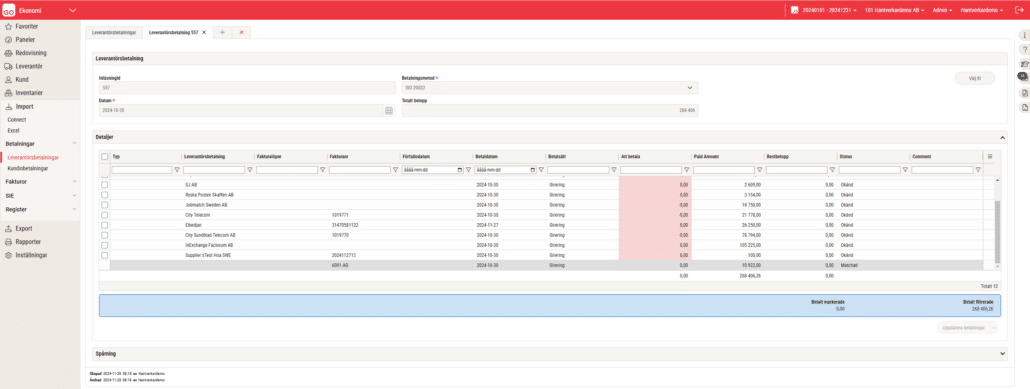
Task: Add a new tab with plus icon
Action: (x=222, y=32)
